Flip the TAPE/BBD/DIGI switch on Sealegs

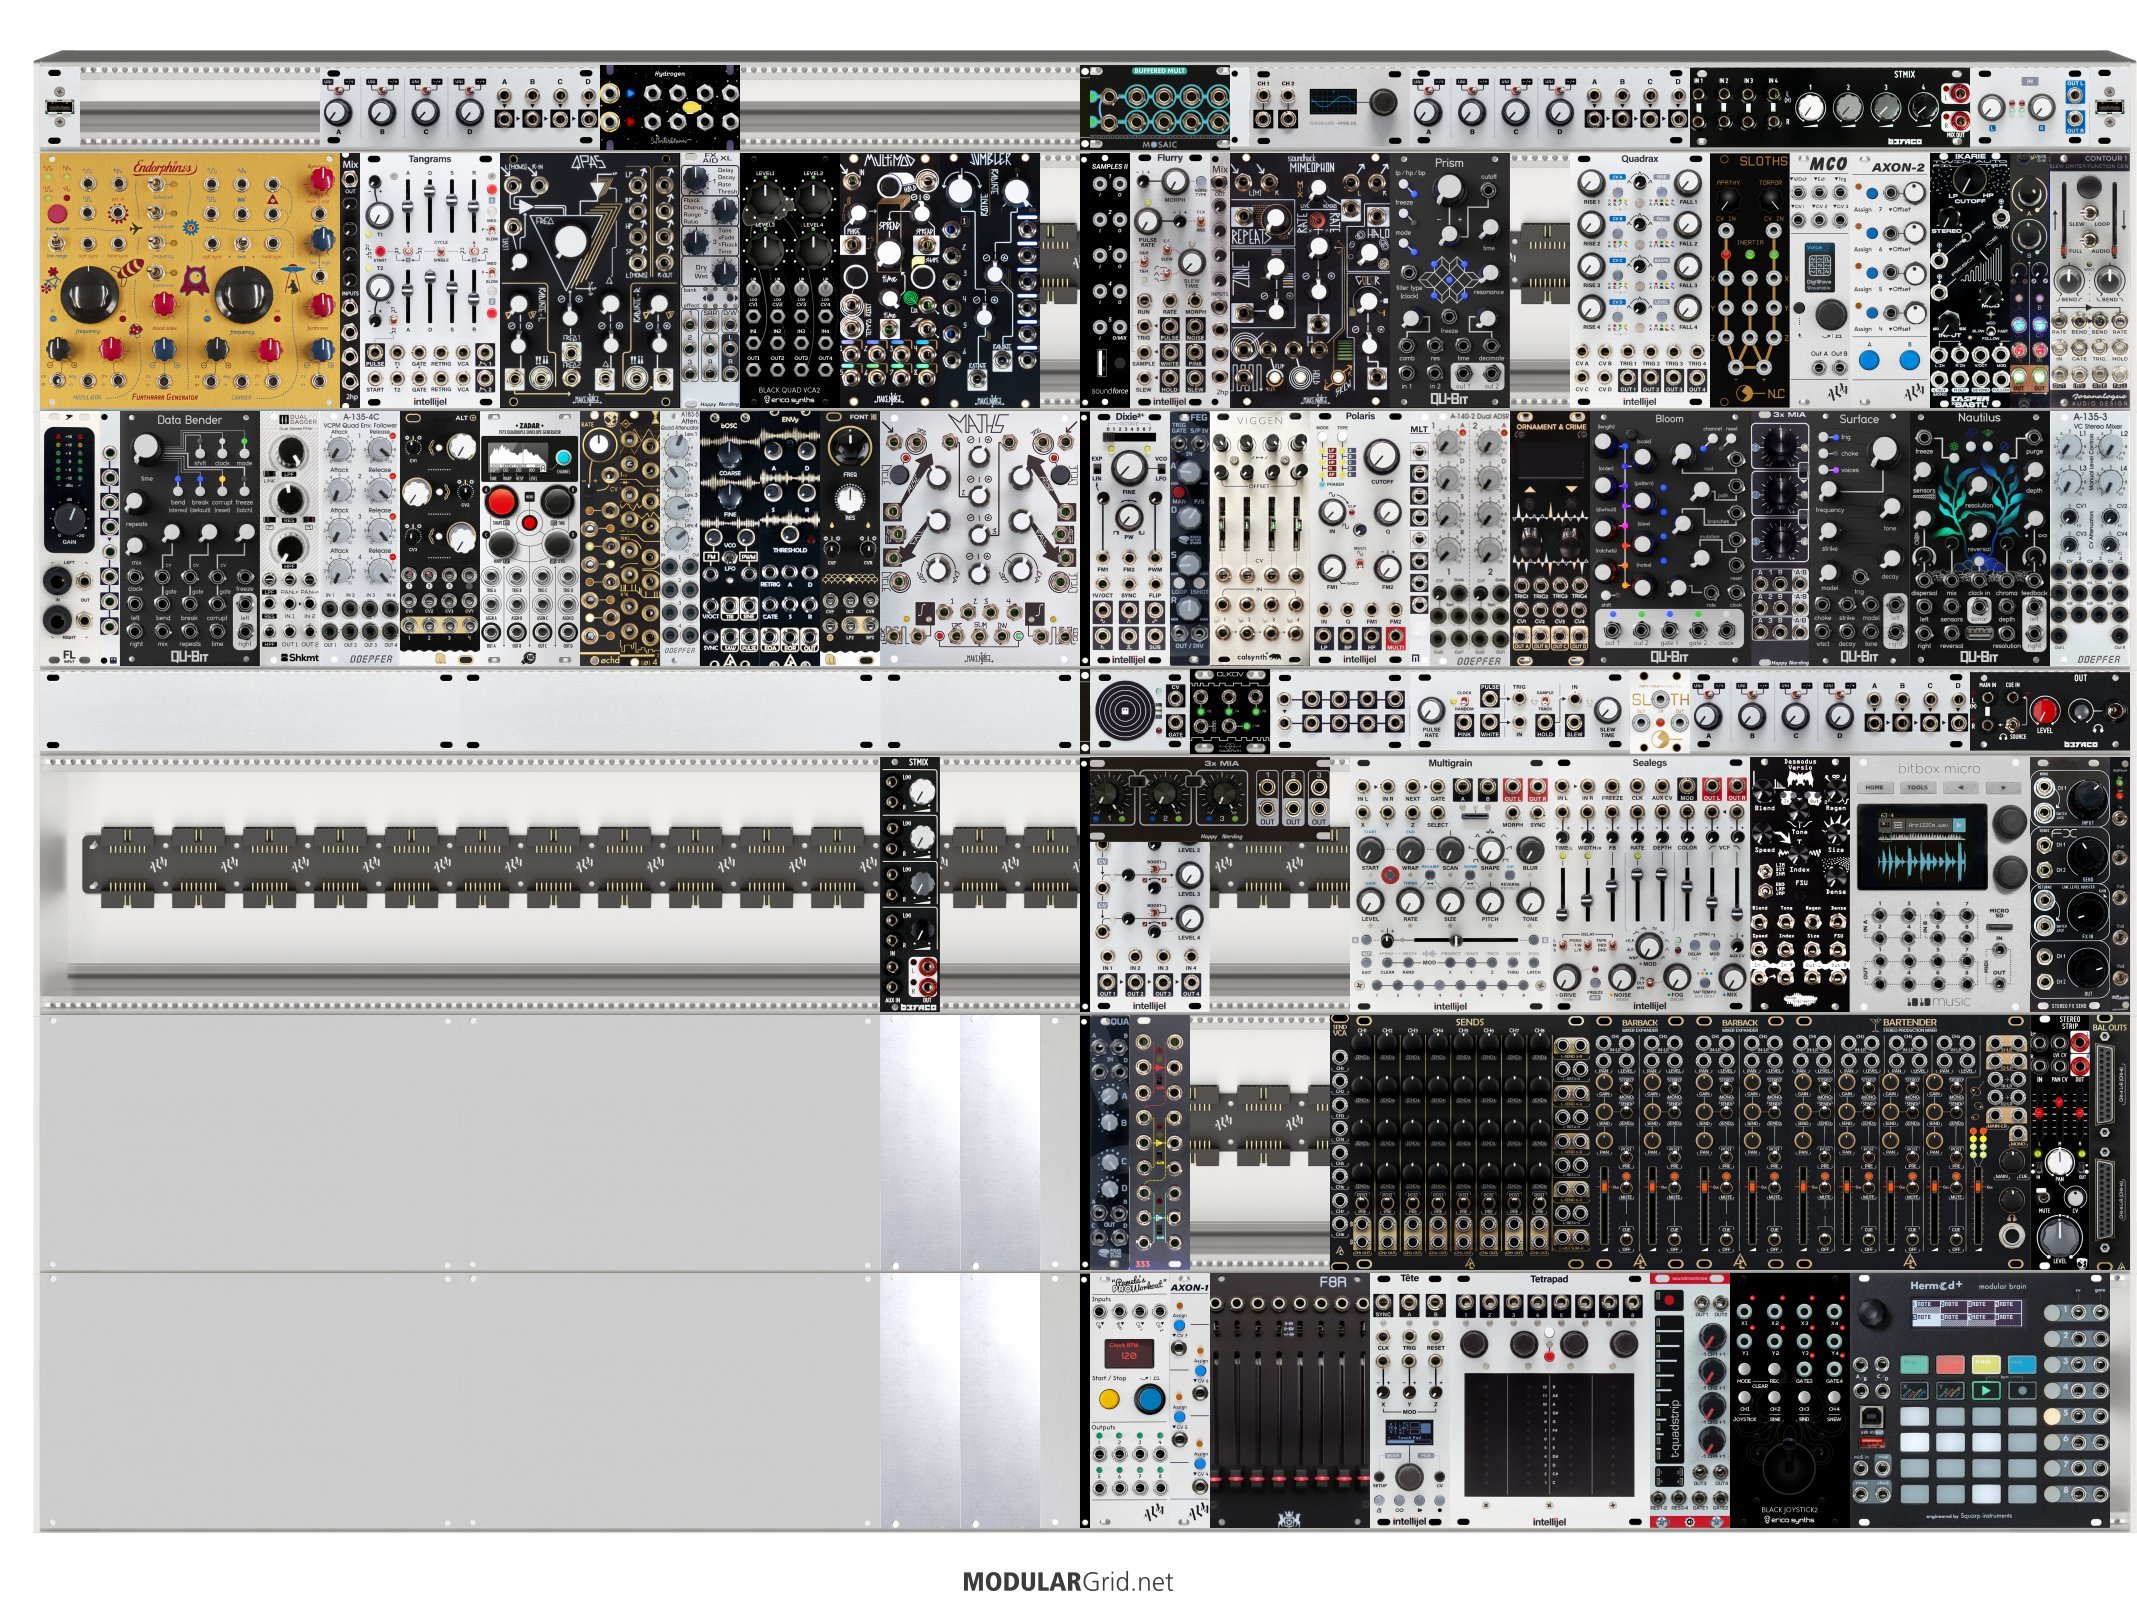point(1613,945)
